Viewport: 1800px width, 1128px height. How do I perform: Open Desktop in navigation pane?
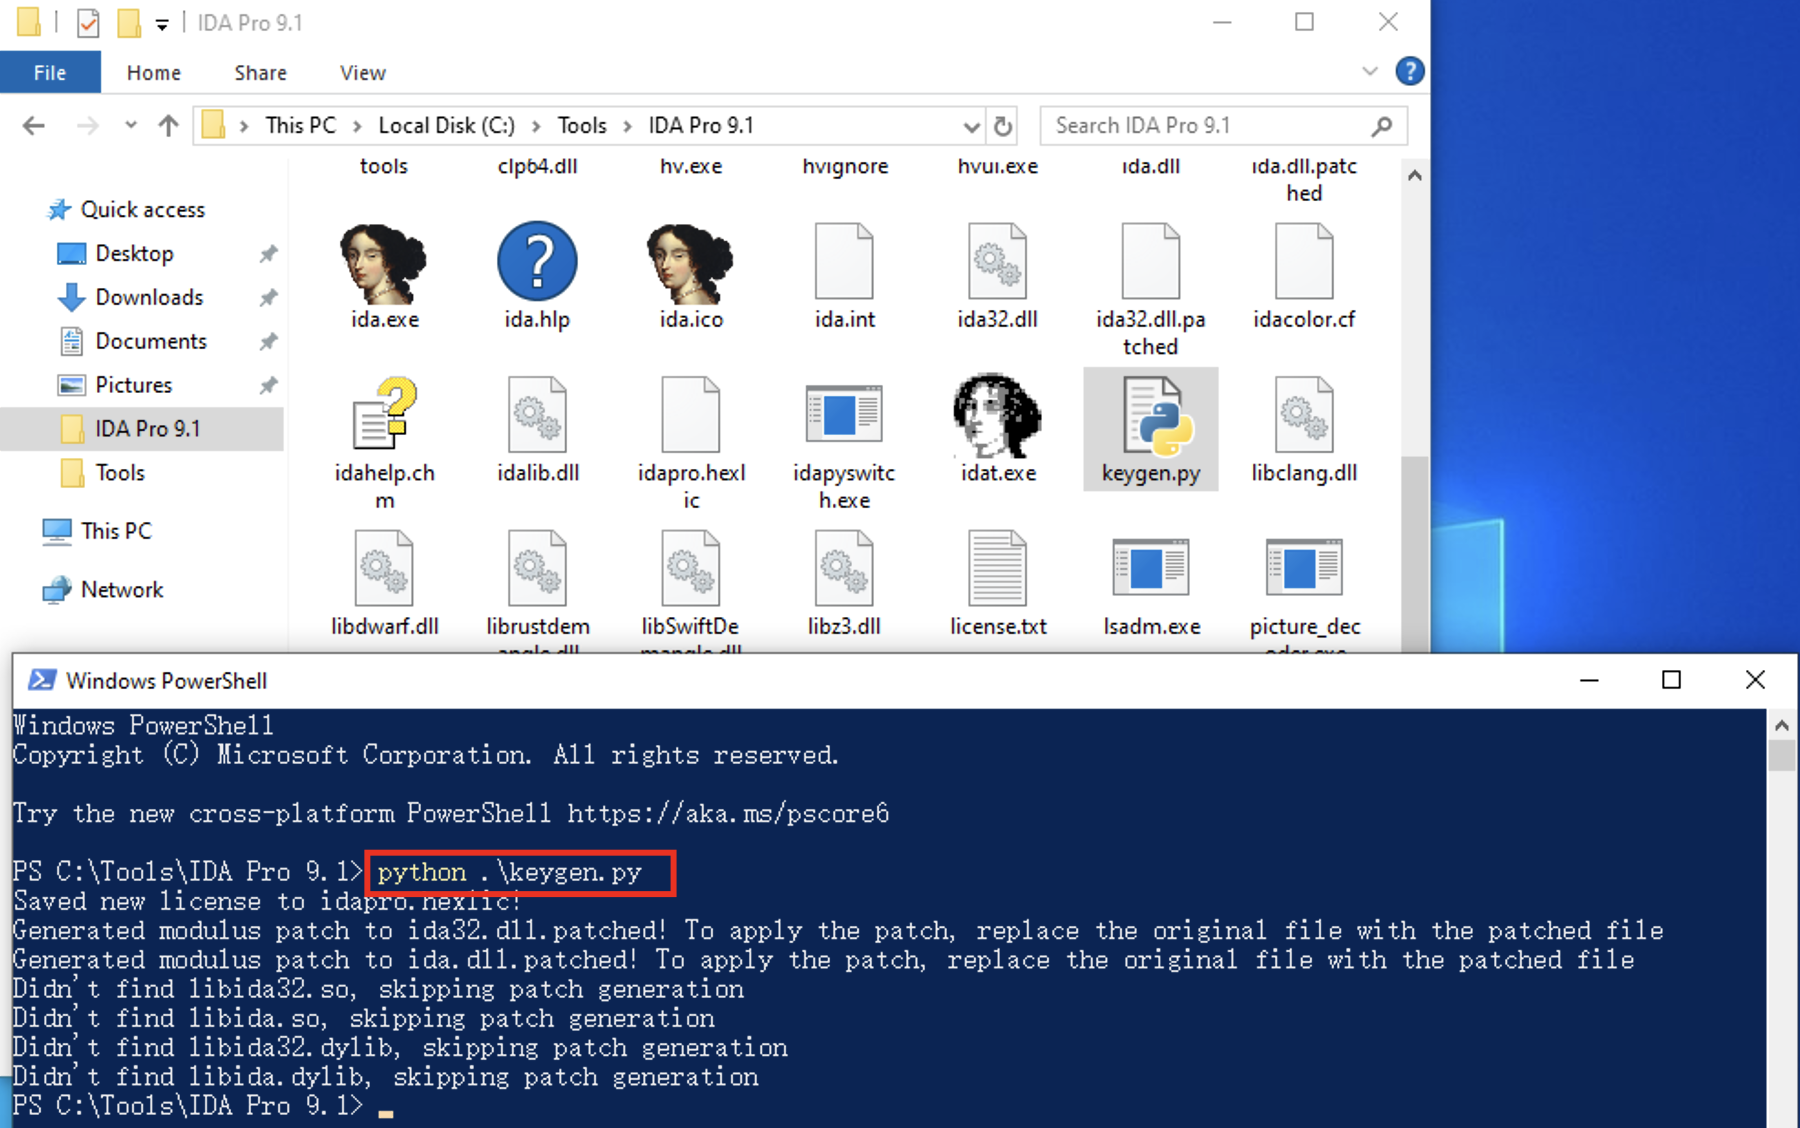pos(134,253)
